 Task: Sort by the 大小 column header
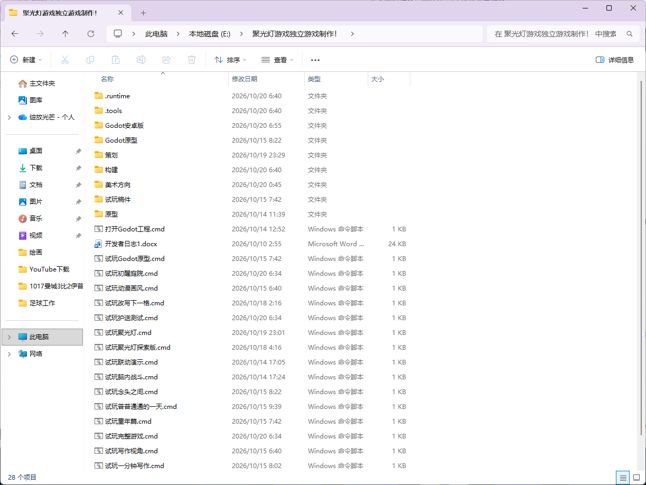point(377,79)
